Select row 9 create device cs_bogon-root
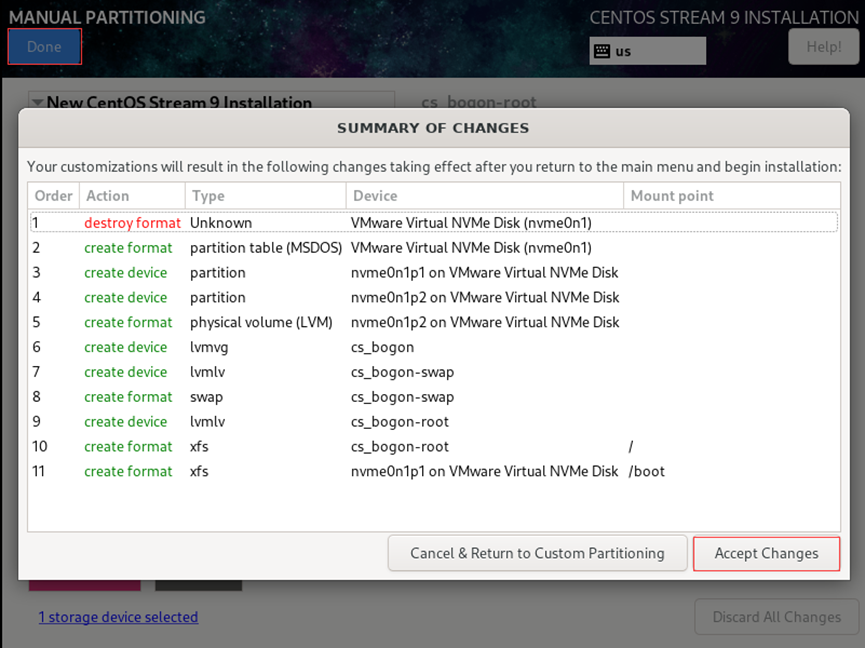865x648 pixels. [434, 421]
